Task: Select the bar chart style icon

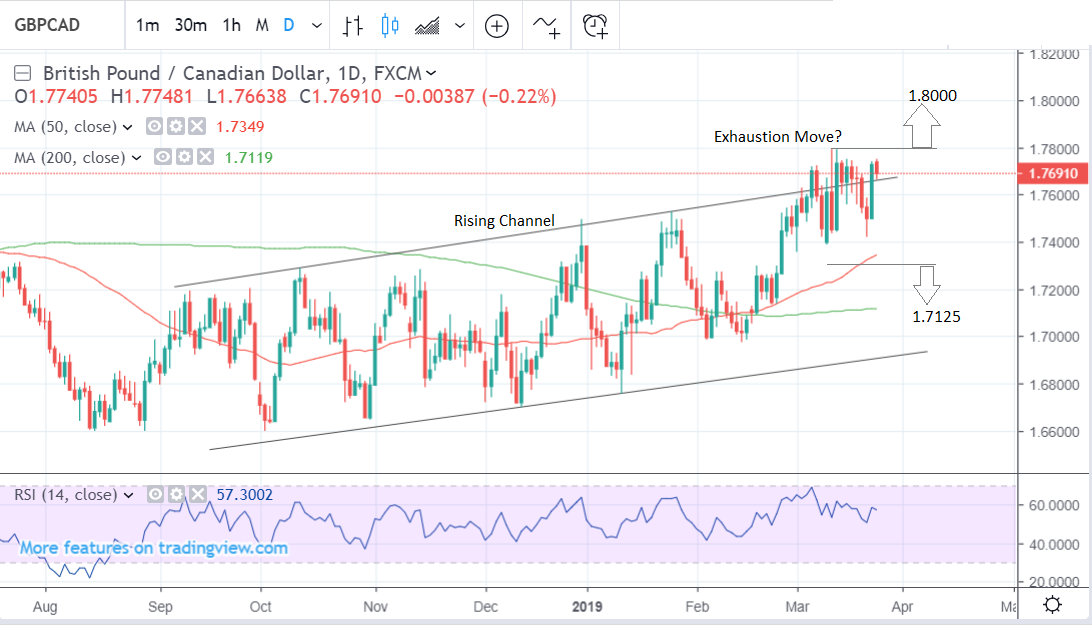Action: click(x=351, y=26)
